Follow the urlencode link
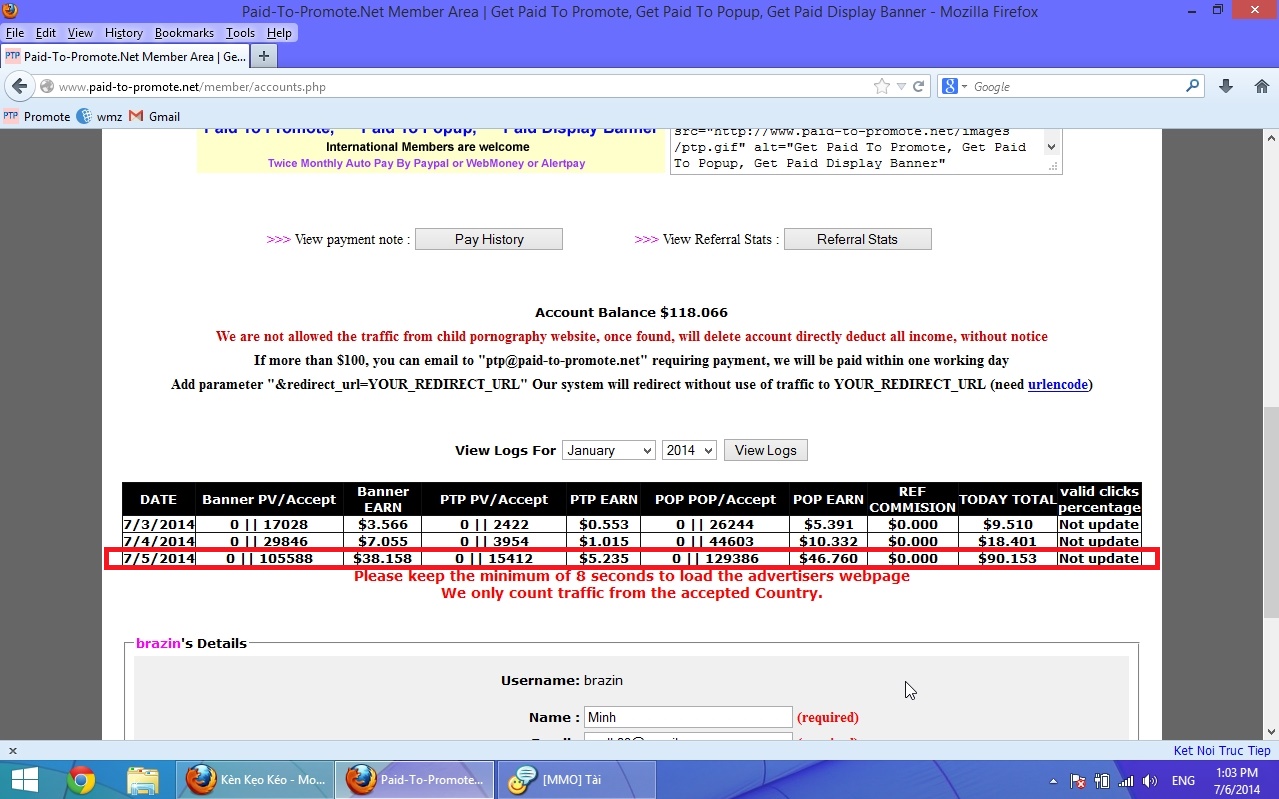1279x799 pixels. click(x=1057, y=384)
